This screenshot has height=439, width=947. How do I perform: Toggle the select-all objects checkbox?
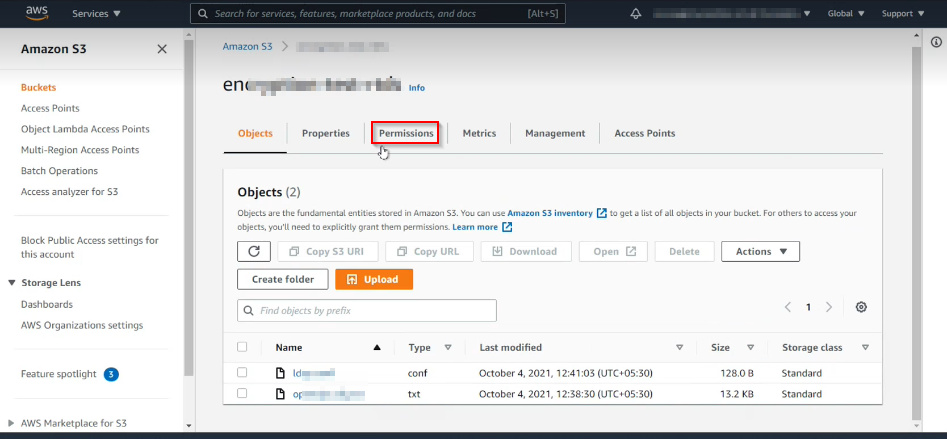pos(242,347)
